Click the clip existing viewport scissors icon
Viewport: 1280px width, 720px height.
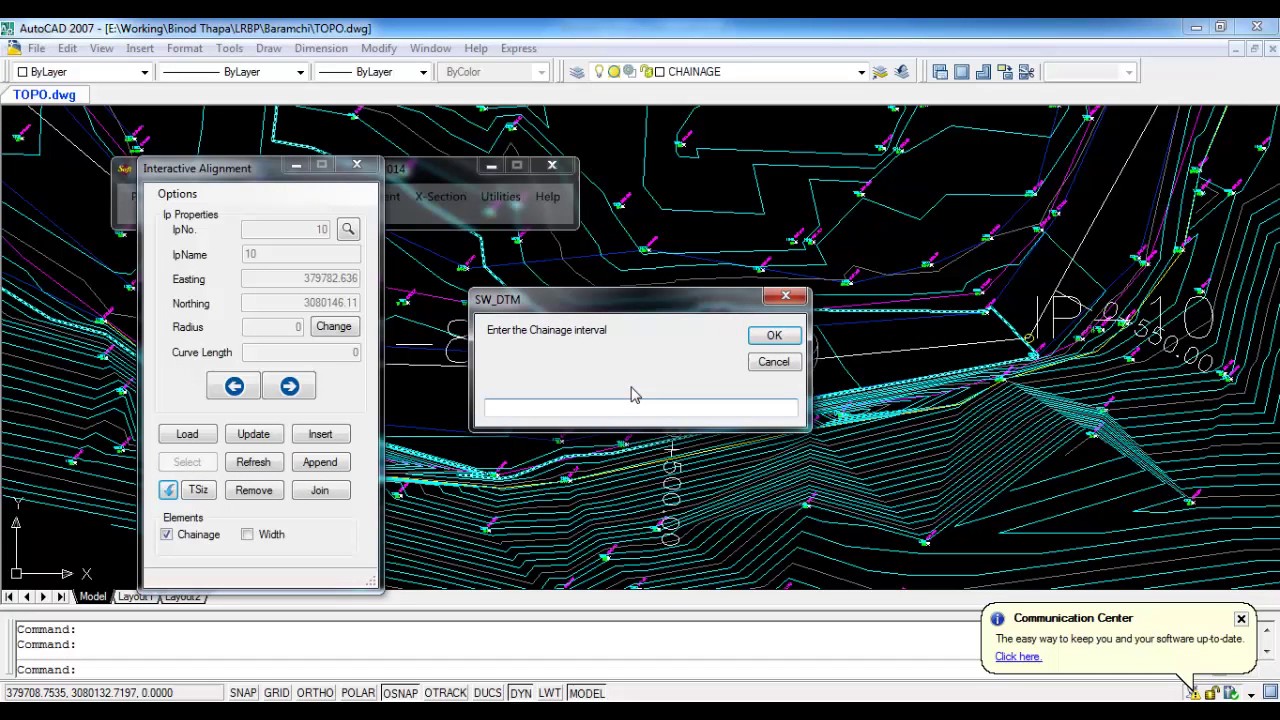click(1026, 72)
